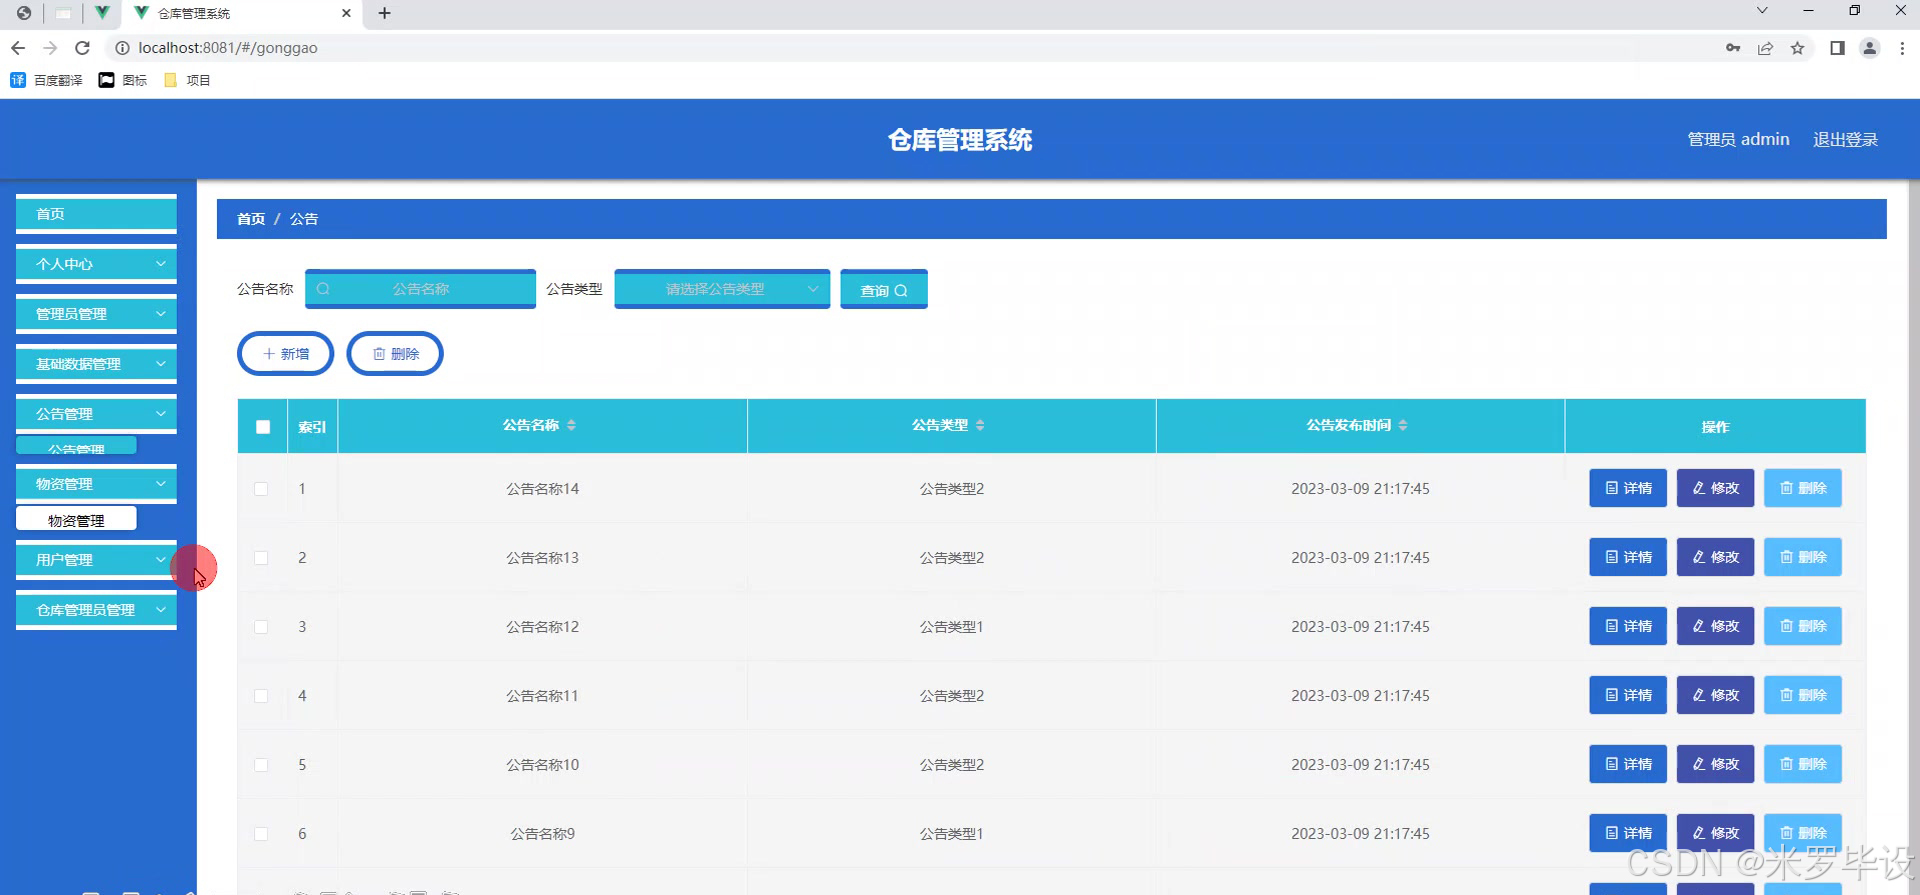Click the share page icon
The height and width of the screenshot is (895, 1920).
coord(1765,48)
